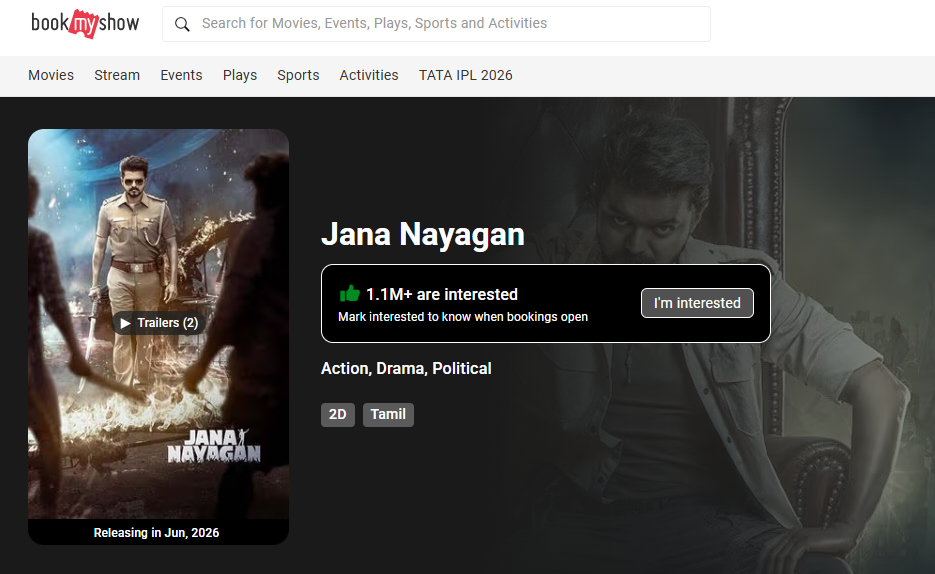
Task: Click the Tamil language tag
Action: [x=388, y=414]
